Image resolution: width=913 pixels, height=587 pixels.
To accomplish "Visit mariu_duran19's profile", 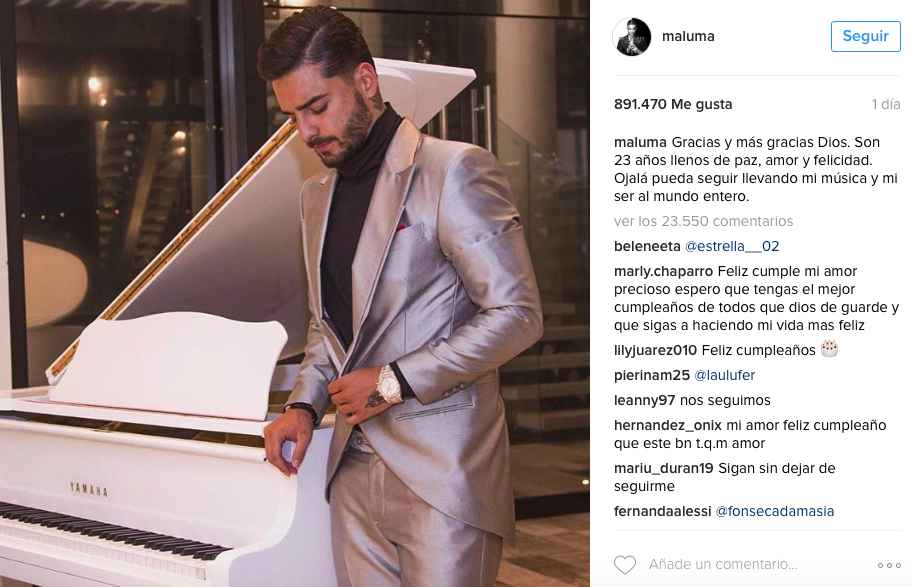I will coord(664,468).
